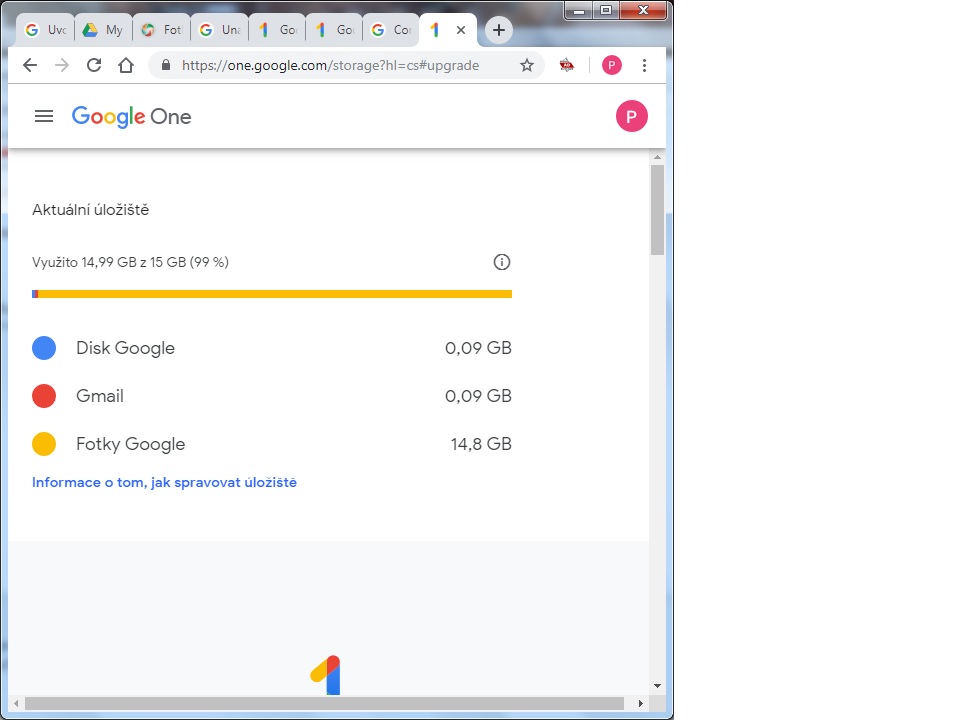Click the Google One logo
The height and width of the screenshot is (720, 960).
coord(132,116)
